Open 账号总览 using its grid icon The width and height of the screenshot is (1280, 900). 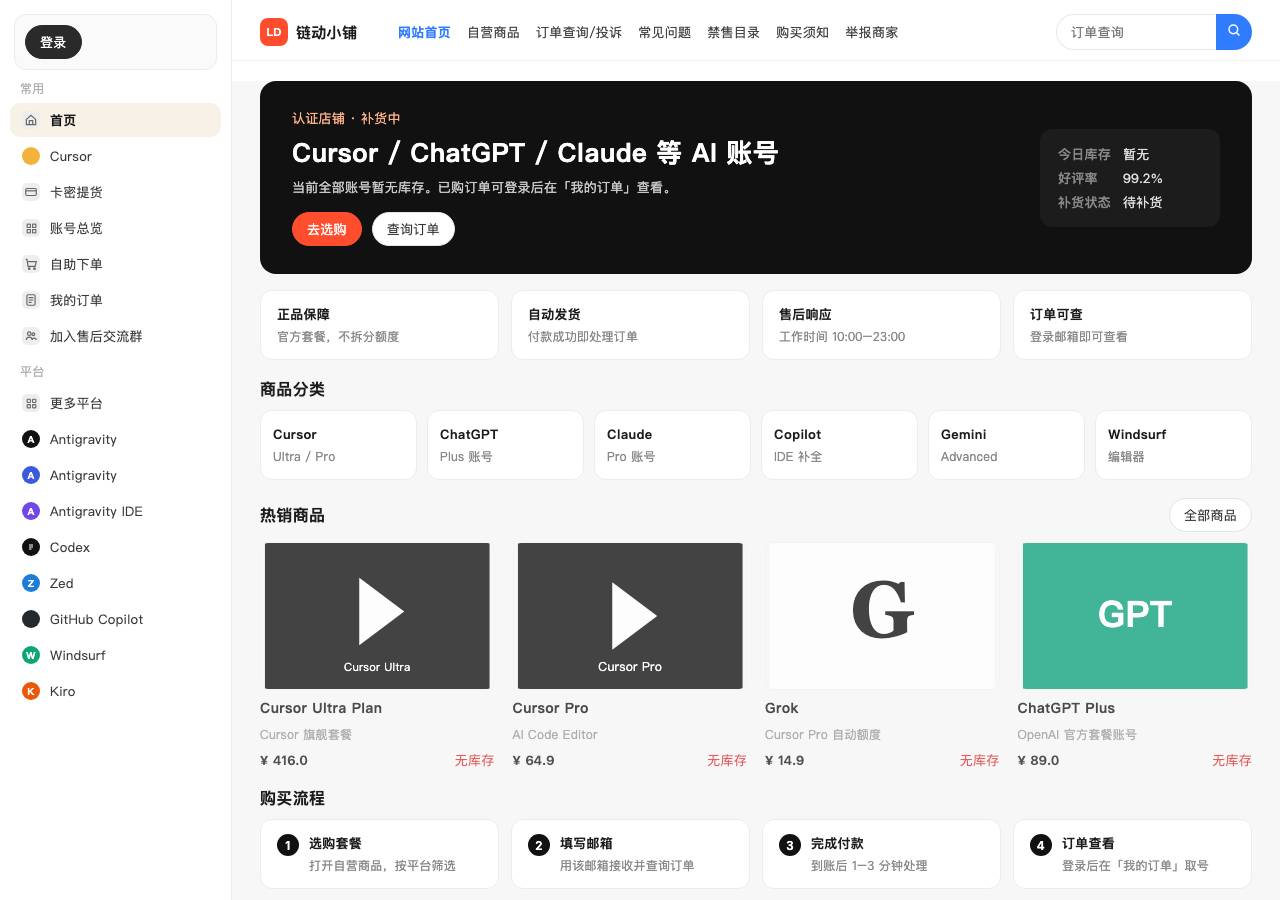pyautogui.click(x=31, y=228)
